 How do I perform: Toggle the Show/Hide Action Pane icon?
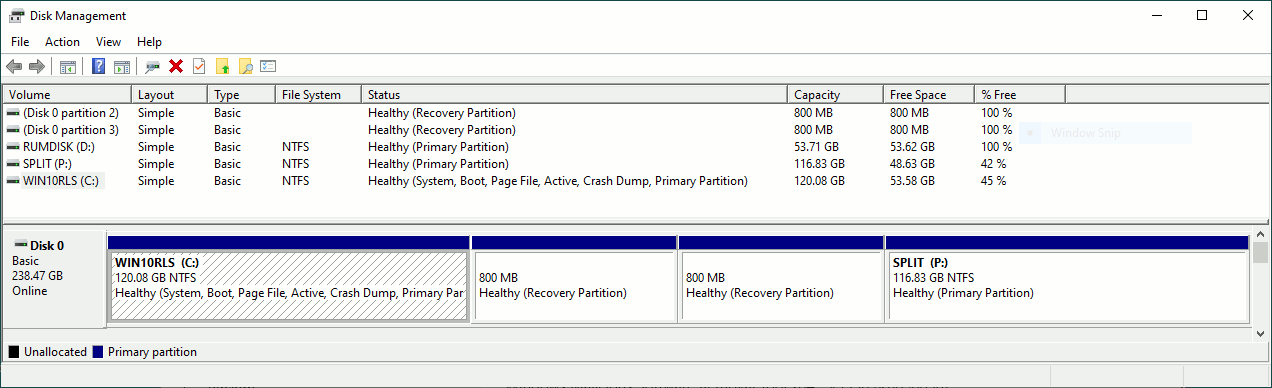(x=122, y=67)
